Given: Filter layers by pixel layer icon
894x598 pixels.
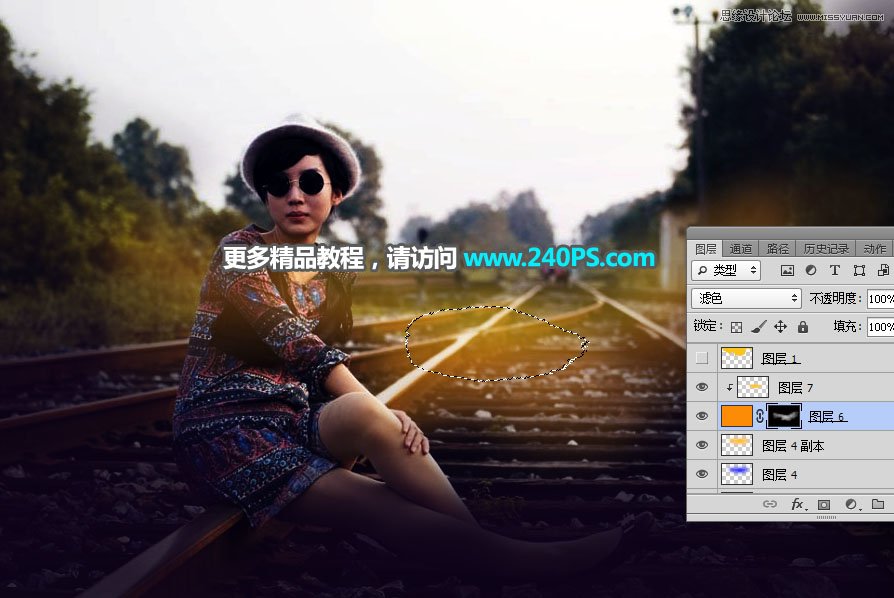Looking at the screenshot, I should coord(787,270).
